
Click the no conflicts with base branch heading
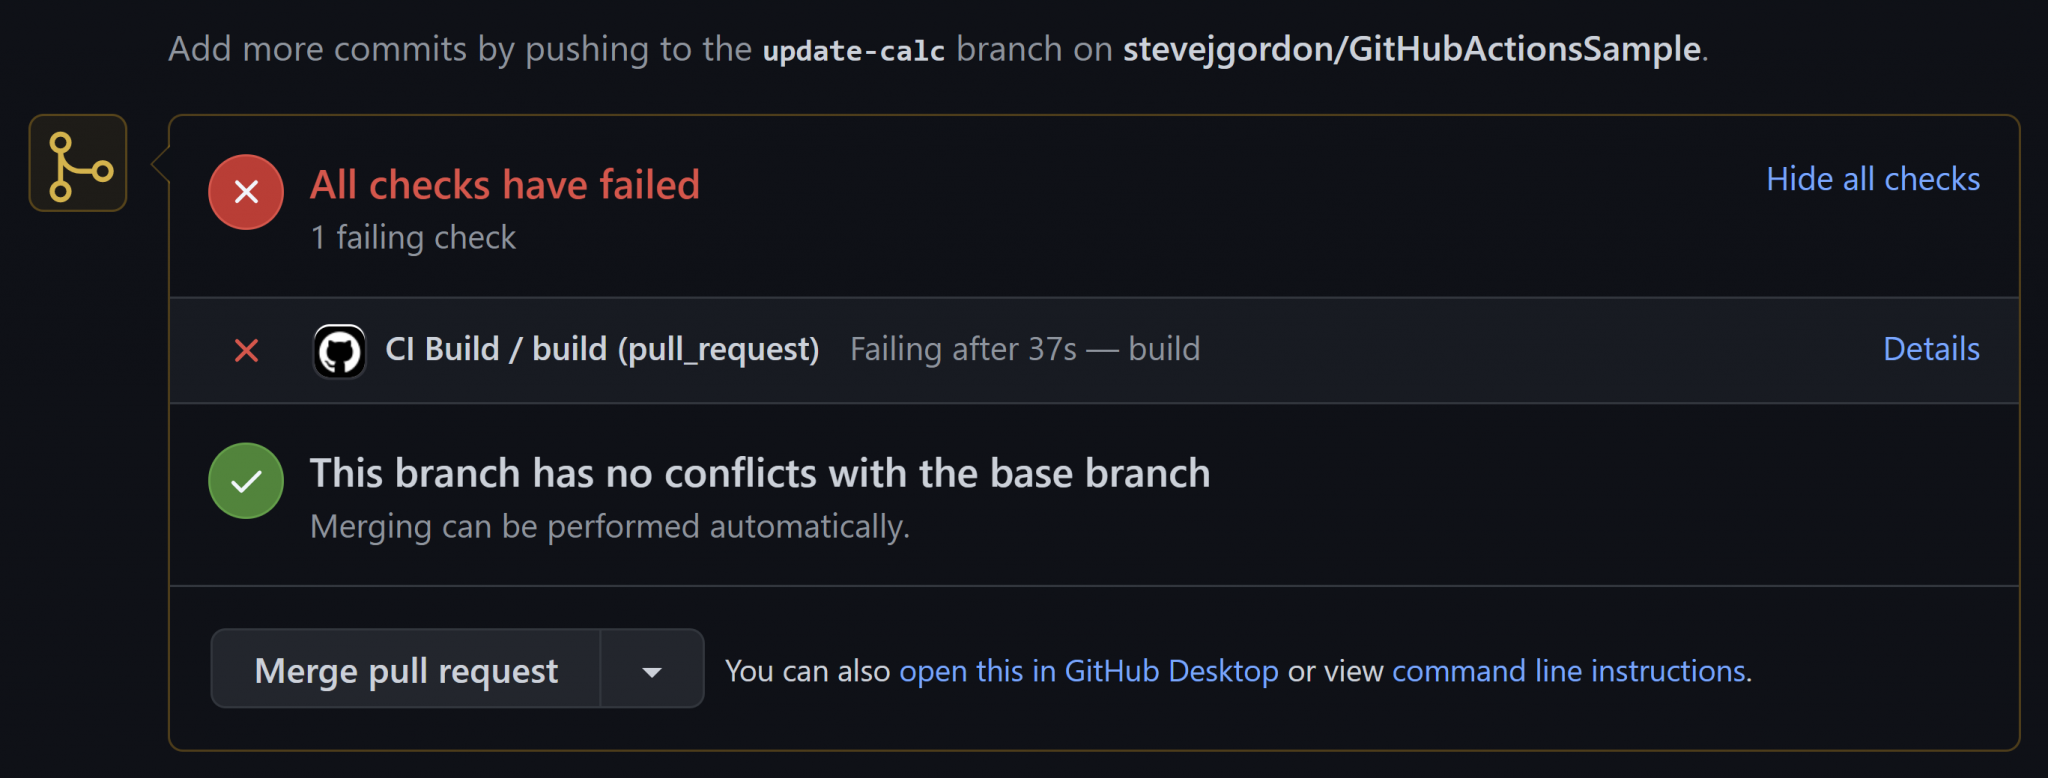pyautogui.click(x=759, y=473)
